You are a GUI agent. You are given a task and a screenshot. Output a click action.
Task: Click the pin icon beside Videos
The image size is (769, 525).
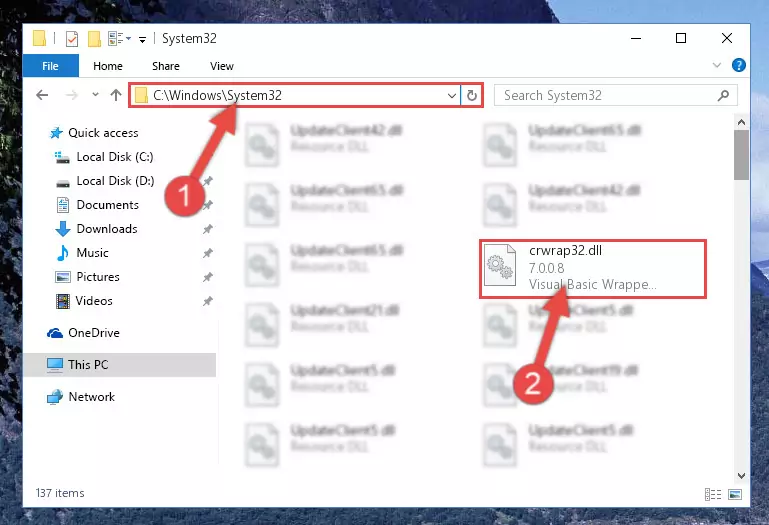click(x=208, y=301)
